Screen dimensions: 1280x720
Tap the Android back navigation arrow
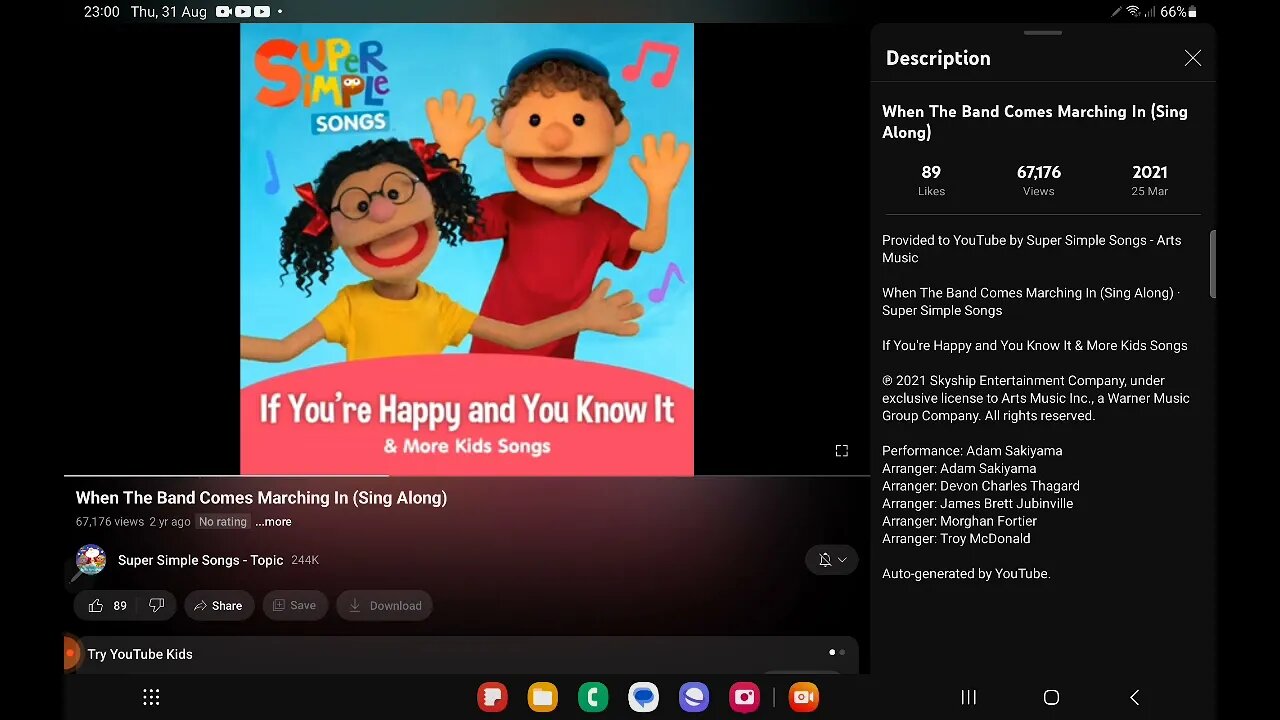click(1134, 697)
